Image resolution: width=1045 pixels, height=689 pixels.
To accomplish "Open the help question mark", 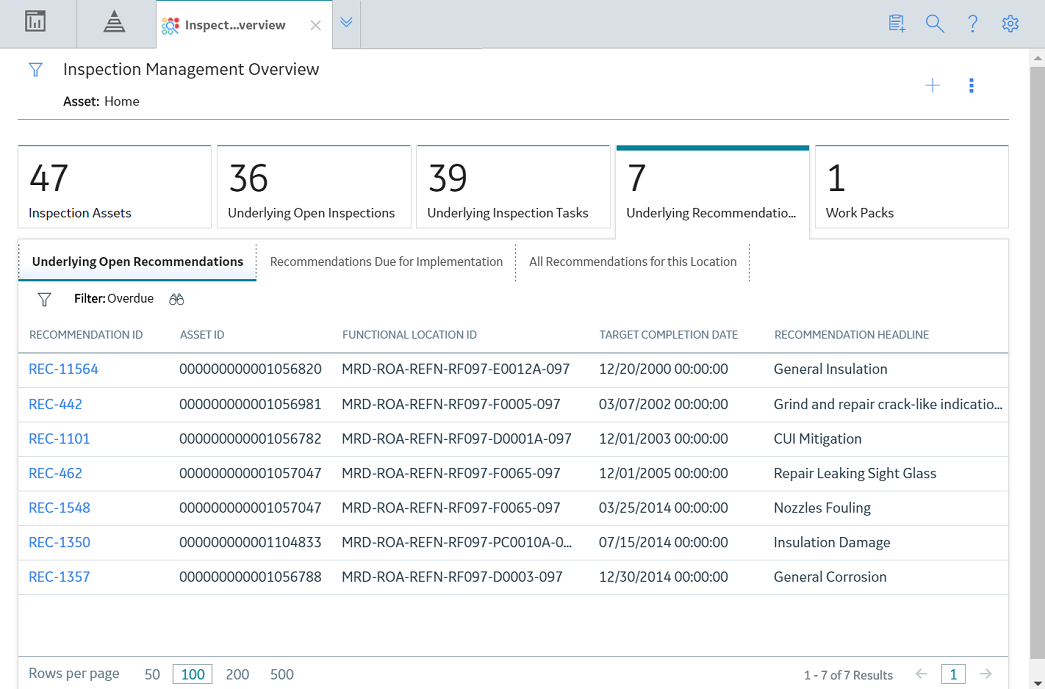I will (972, 24).
